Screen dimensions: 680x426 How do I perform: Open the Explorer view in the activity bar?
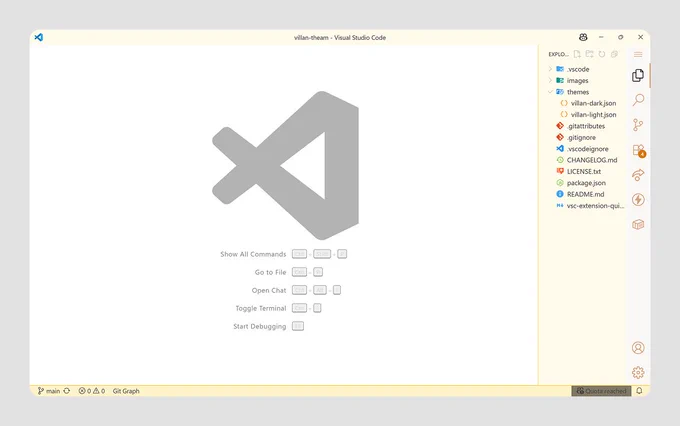(638, 75)
